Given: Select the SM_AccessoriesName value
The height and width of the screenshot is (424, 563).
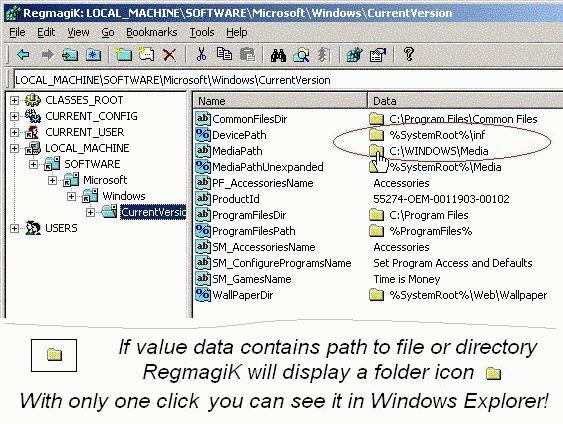Looking at the screenshot, I should 264,247.
